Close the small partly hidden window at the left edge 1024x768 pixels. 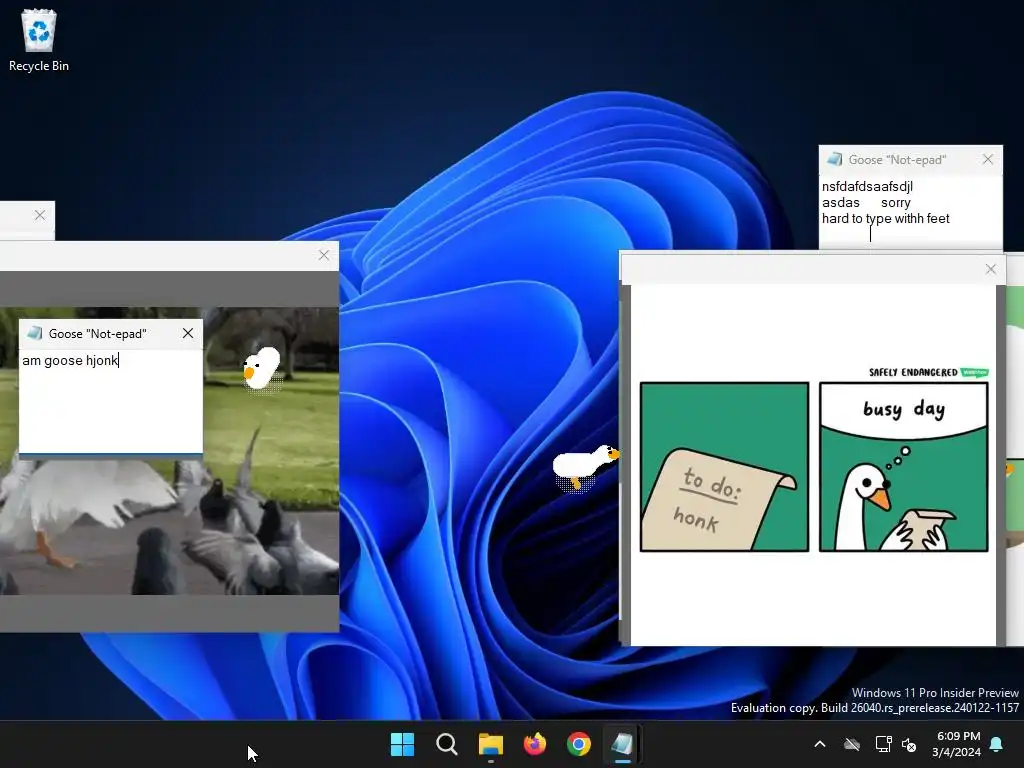tap(40, 215)
